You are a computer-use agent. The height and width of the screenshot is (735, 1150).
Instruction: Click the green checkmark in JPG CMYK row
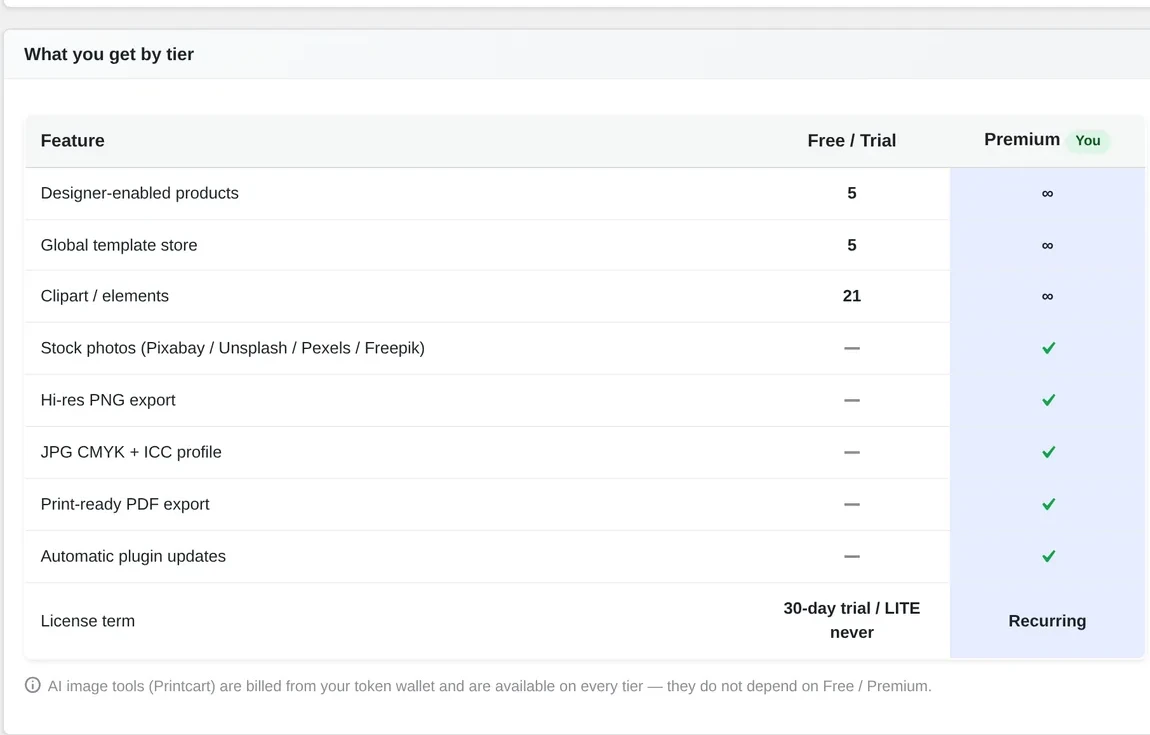[1049, 452]
